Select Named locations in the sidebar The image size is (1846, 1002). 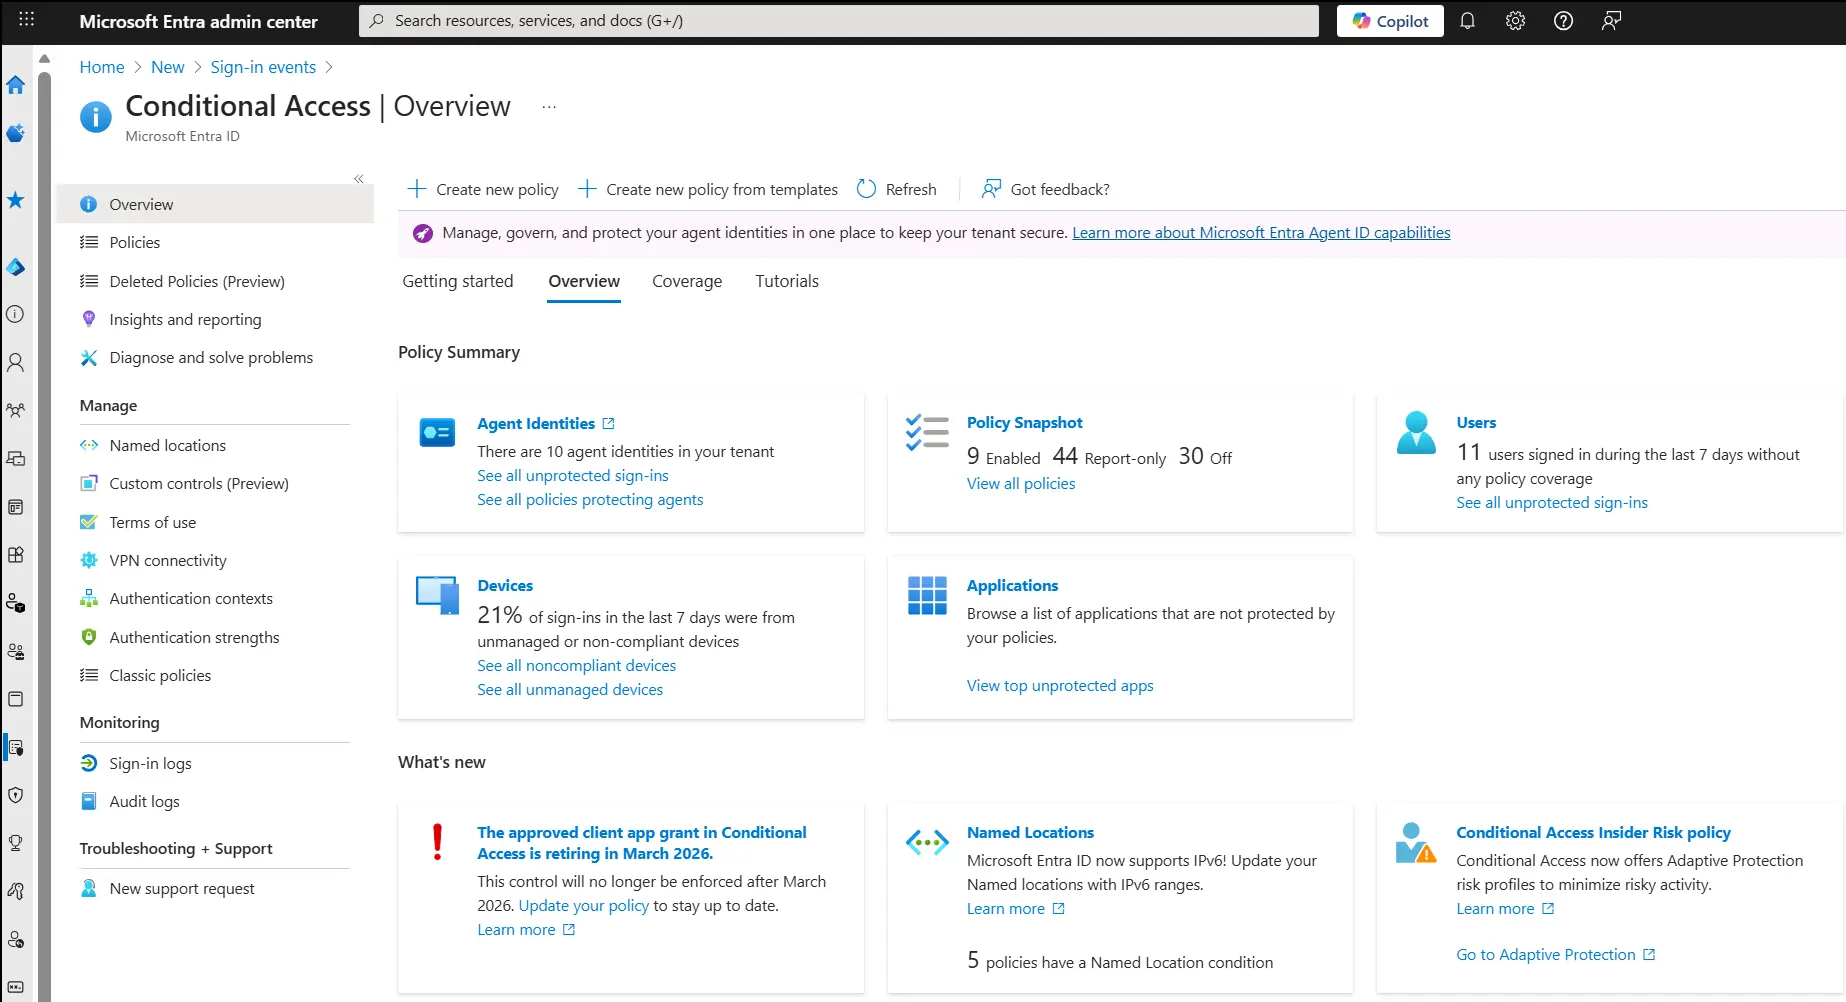pyautogui.click(x=166, y=445)
